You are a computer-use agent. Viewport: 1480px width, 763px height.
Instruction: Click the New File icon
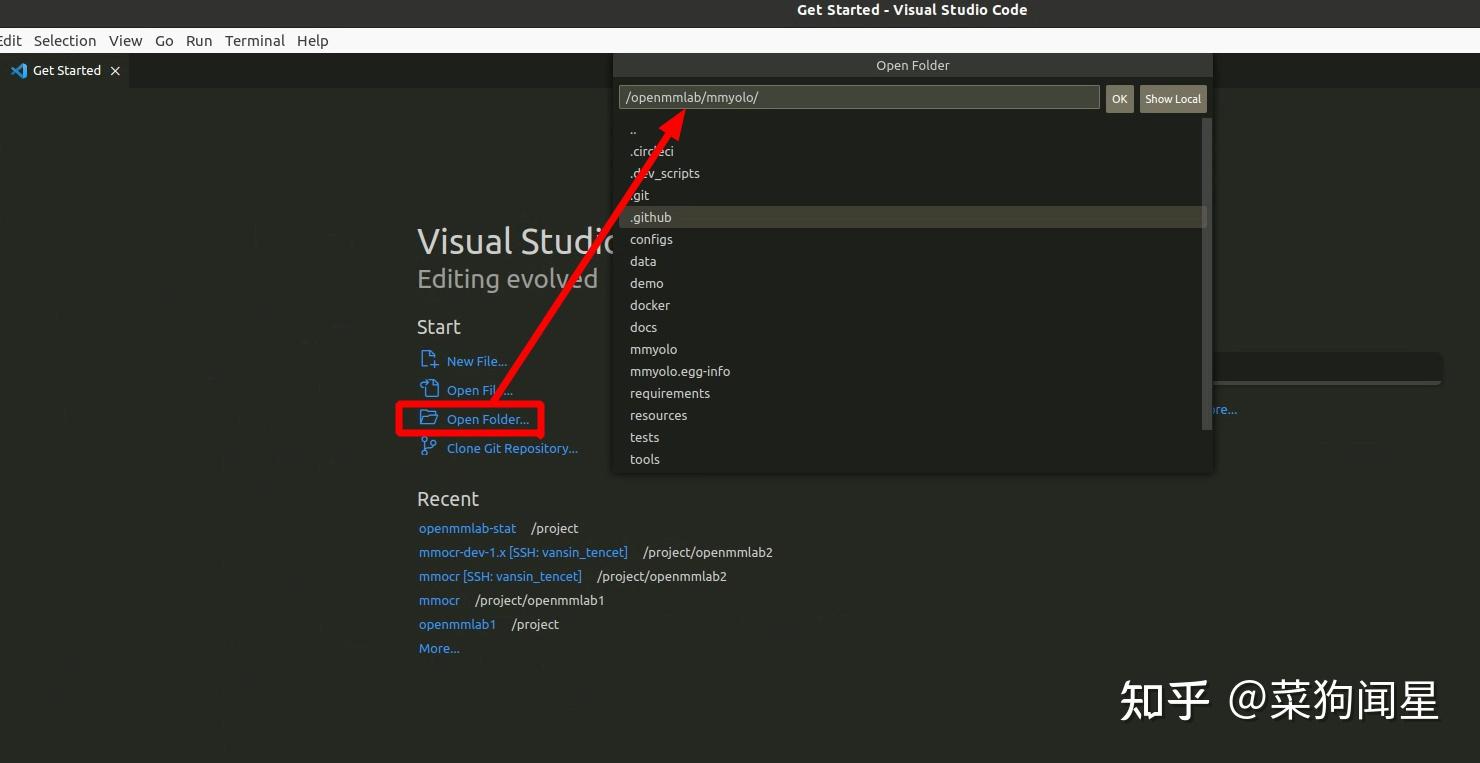point(429,359)
